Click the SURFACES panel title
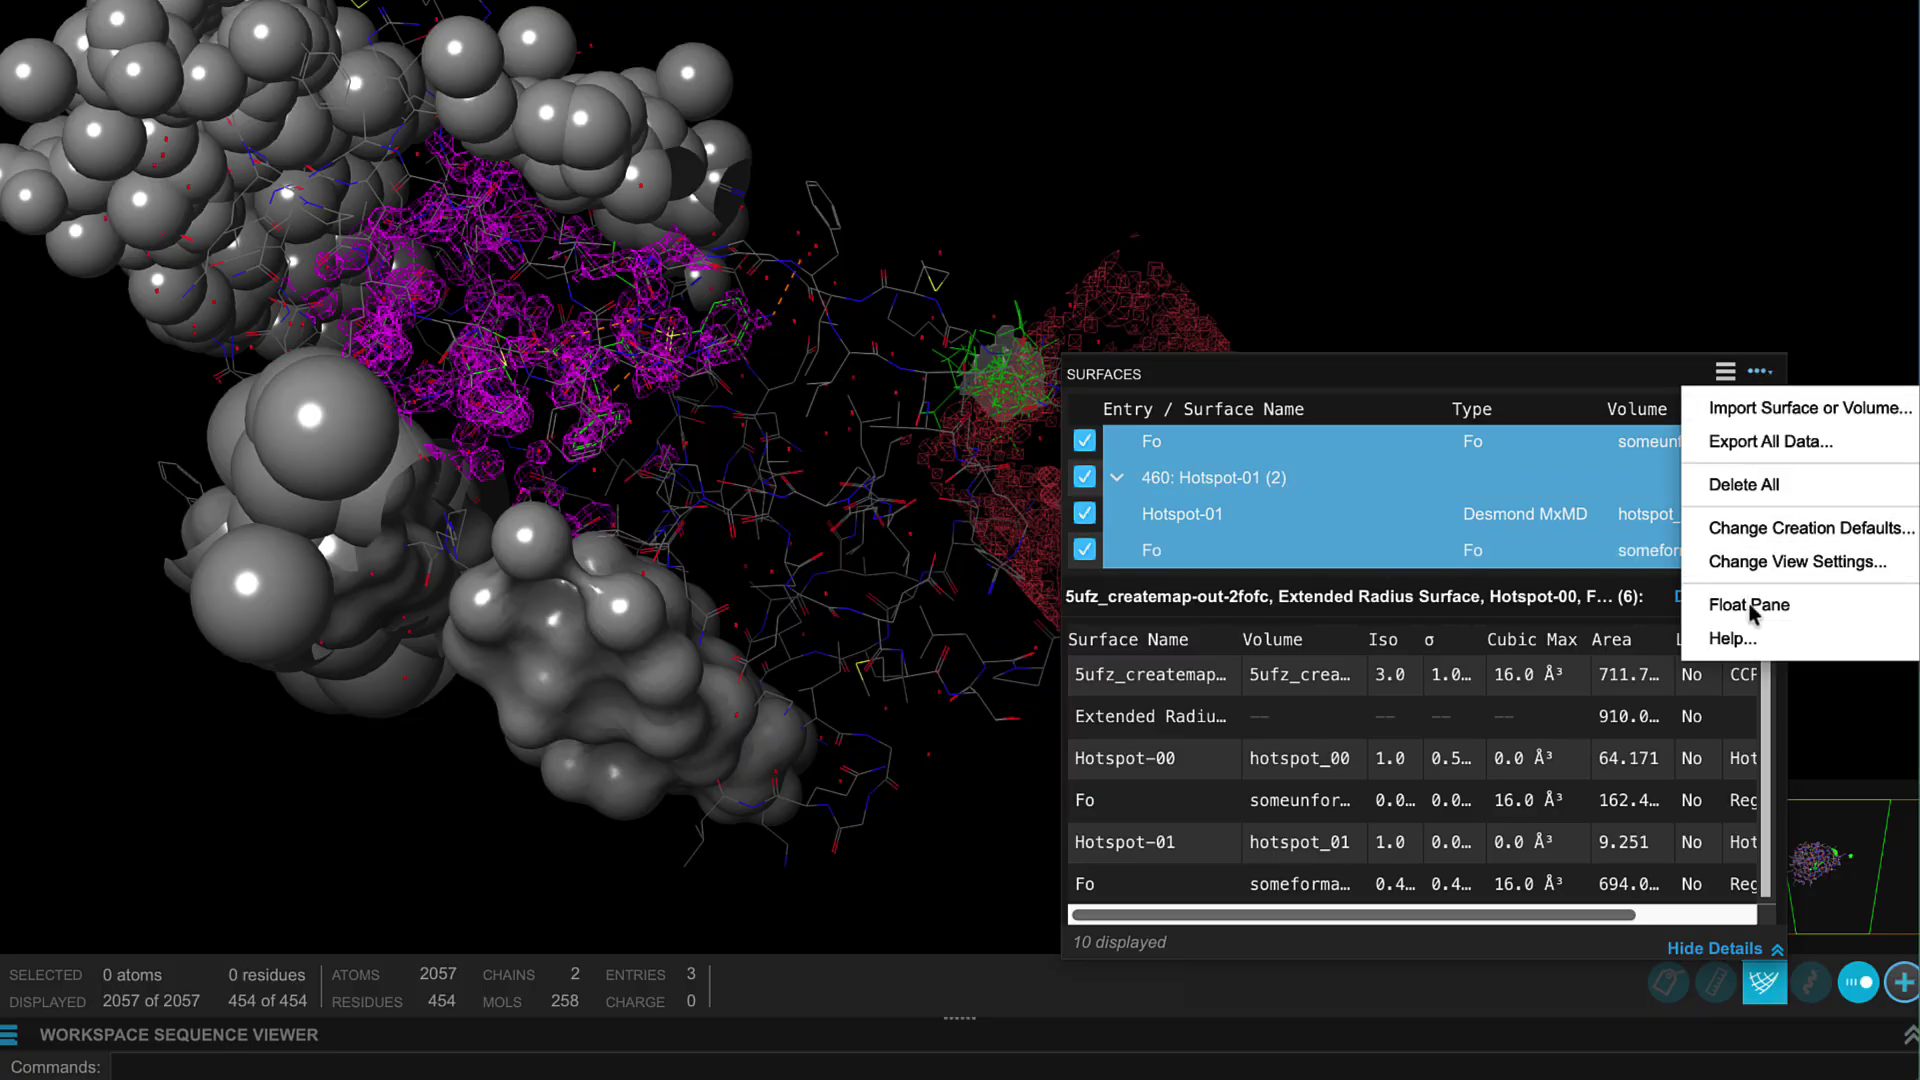 (1103, 374)
